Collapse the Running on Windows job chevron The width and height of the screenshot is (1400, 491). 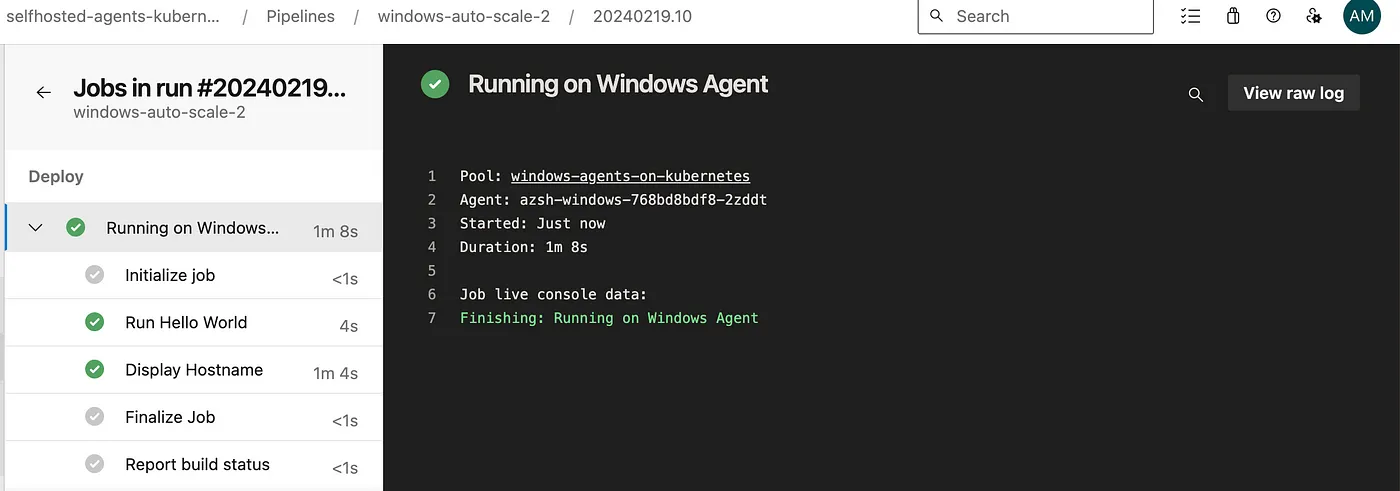tap(36, 228)
